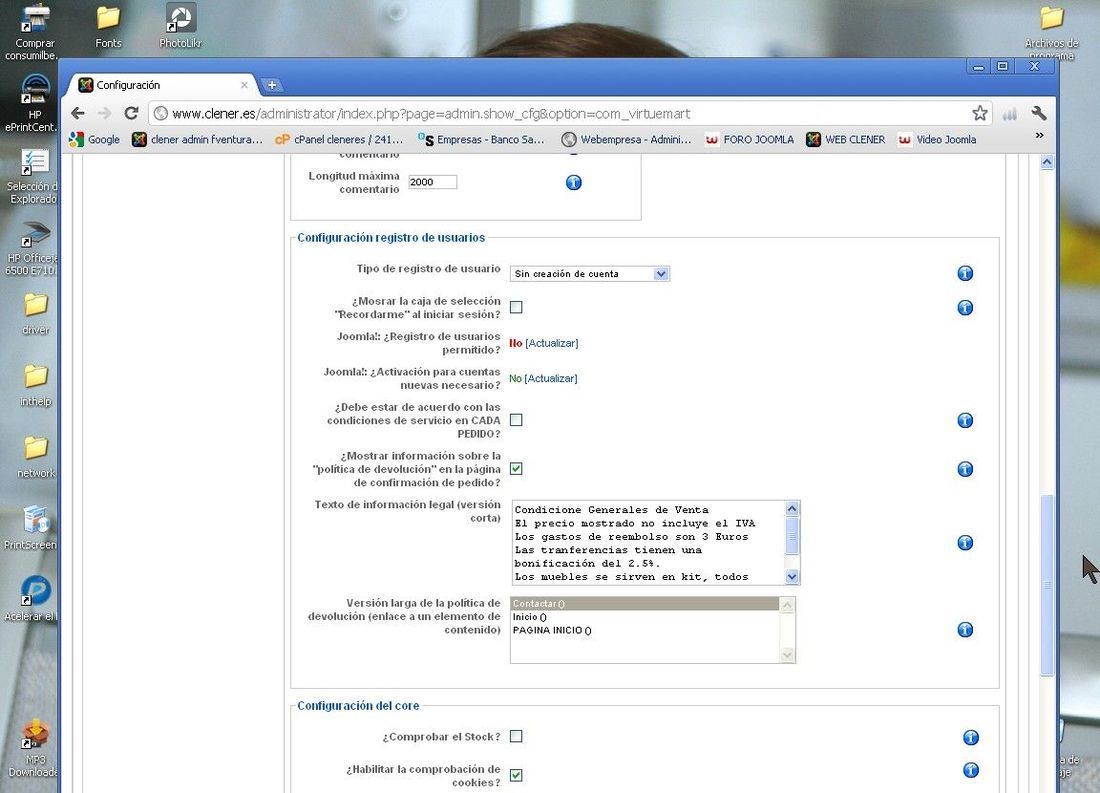Click signal bars extension icon in toolbar

pos(1010,114)
